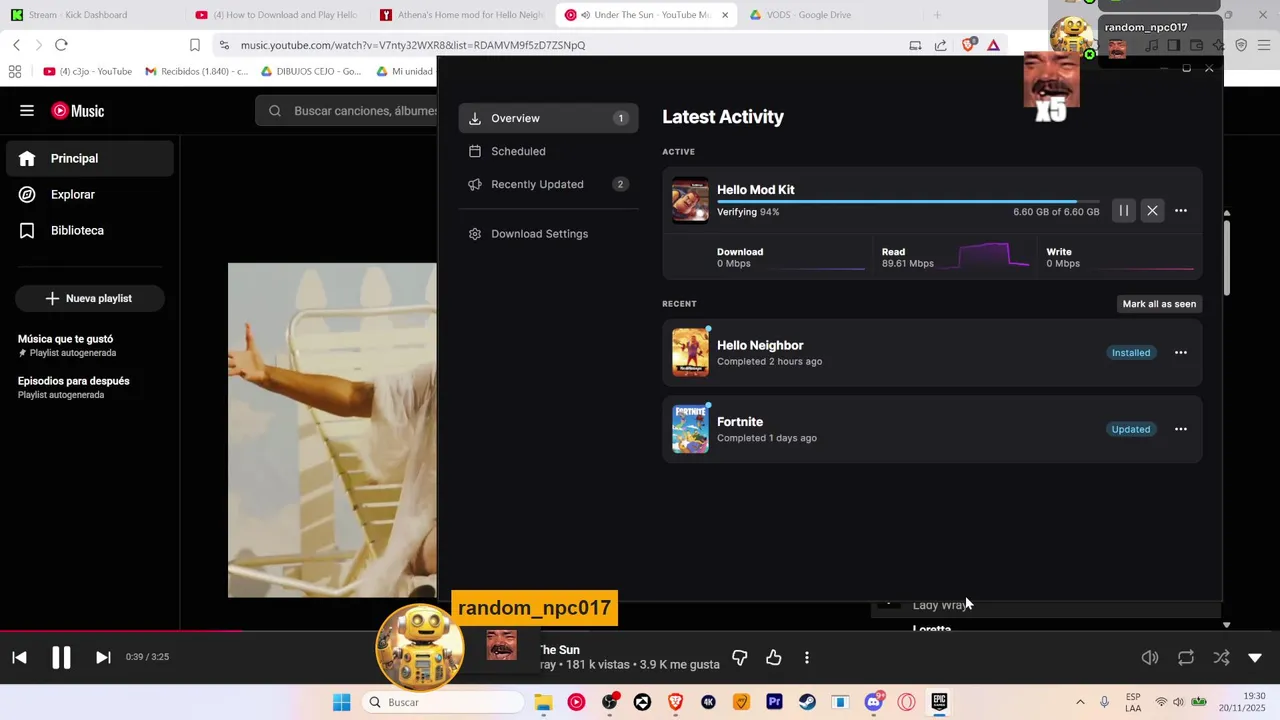Click the Brave Shields lion icon
Screen dimensions: 1280x720
click(968, 45)
